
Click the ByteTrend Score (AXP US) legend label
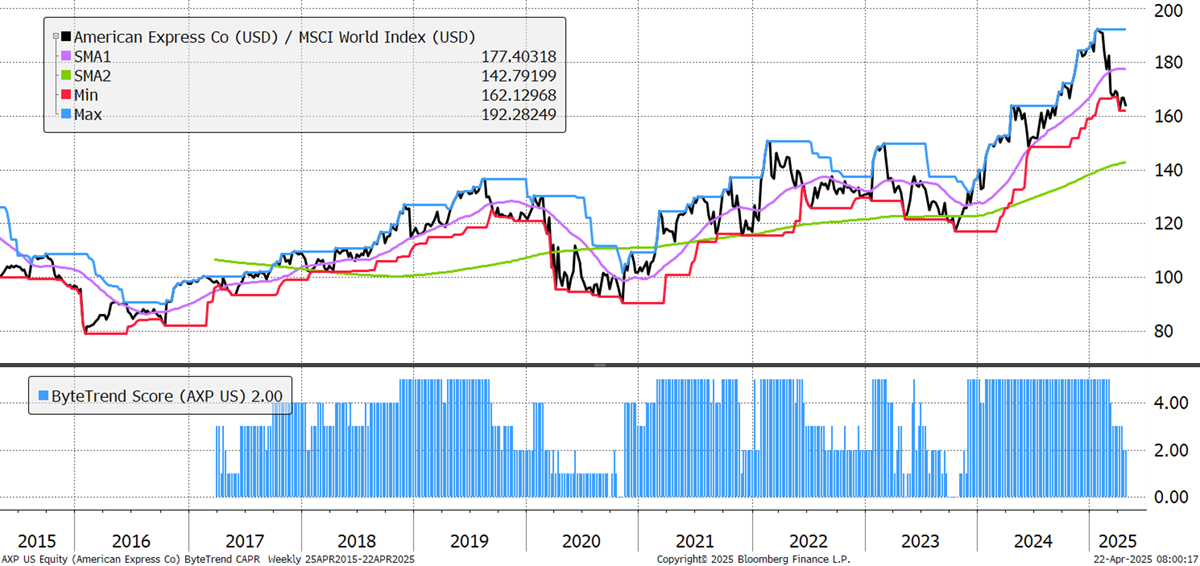point(146,395)
